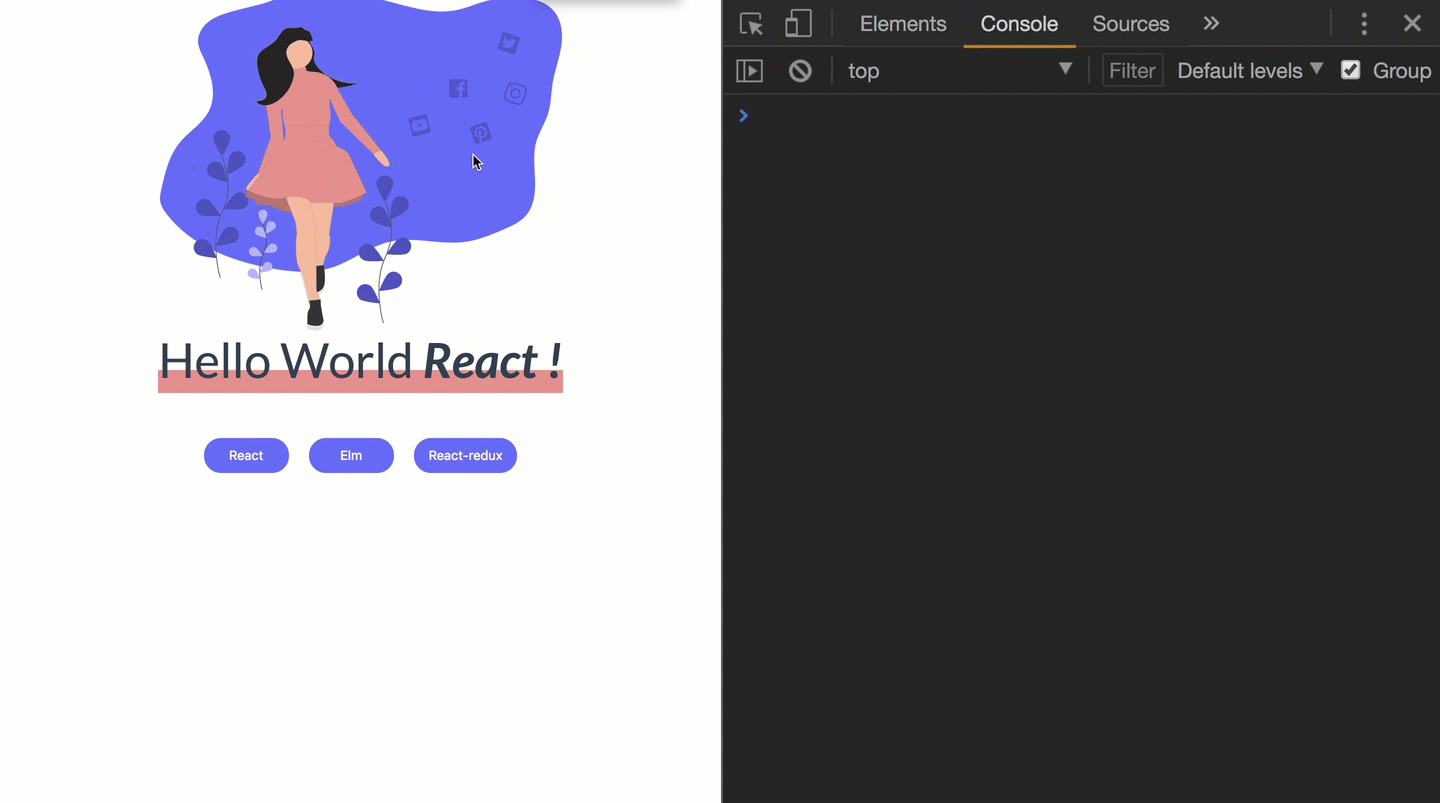This screenshot has height=803, width=1440.
Task: Click the Pinterest icon in the illustration
Action: pos(481,133)
